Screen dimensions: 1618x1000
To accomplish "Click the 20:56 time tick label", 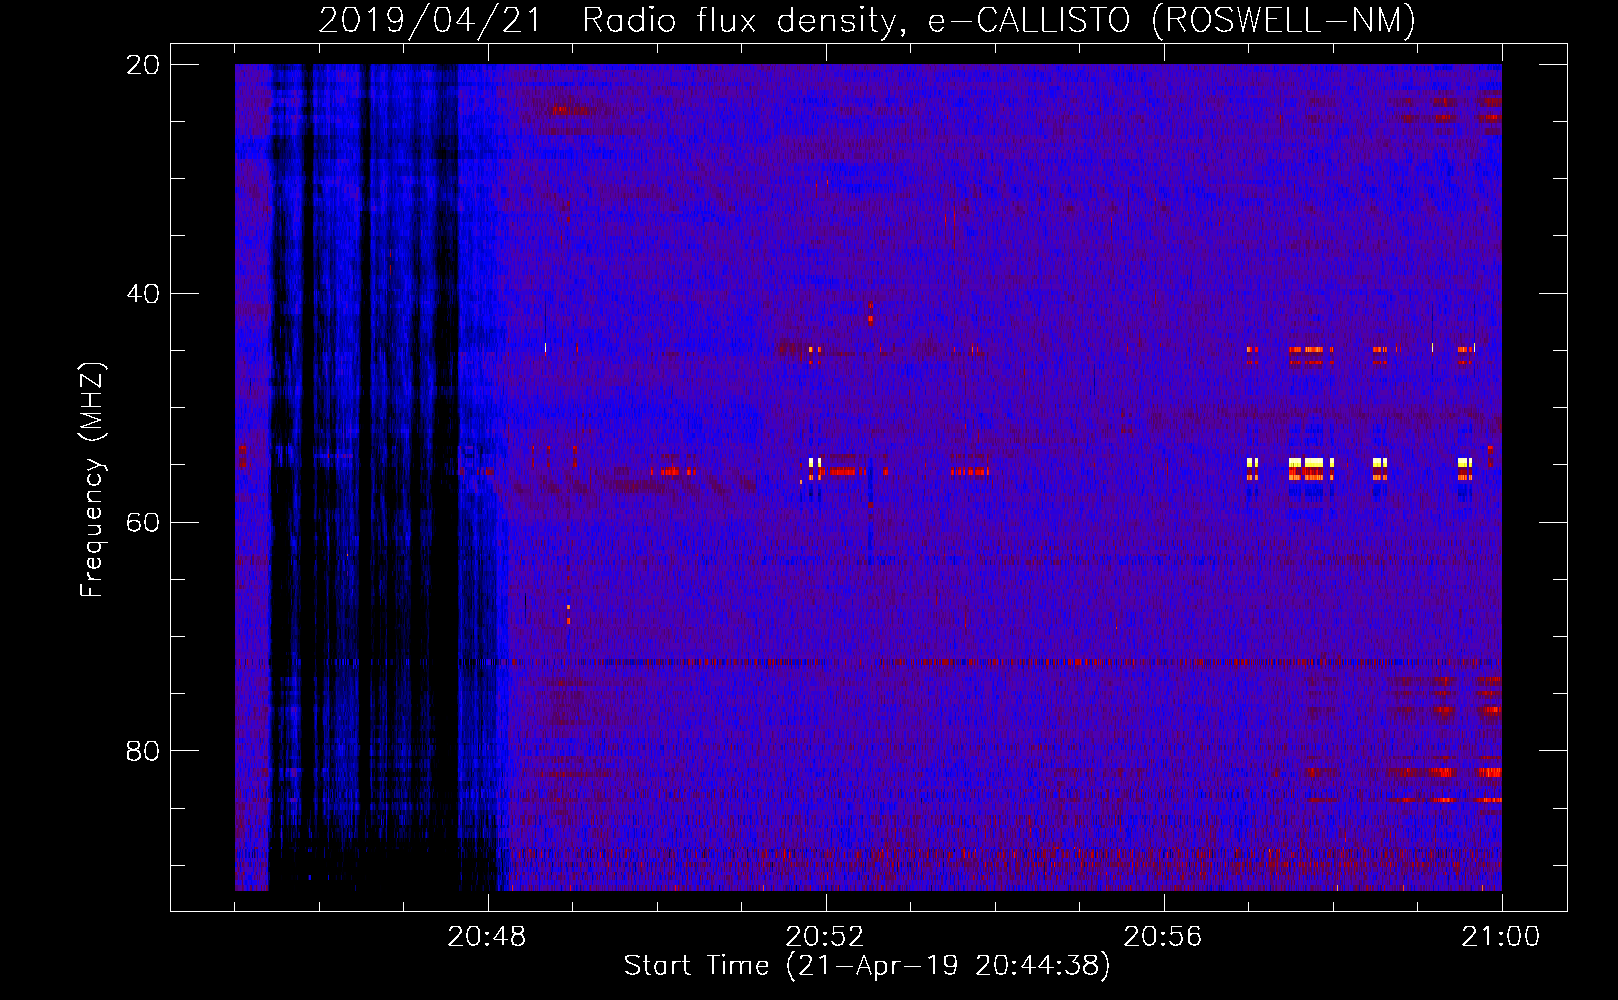I will click(1163, 937).
